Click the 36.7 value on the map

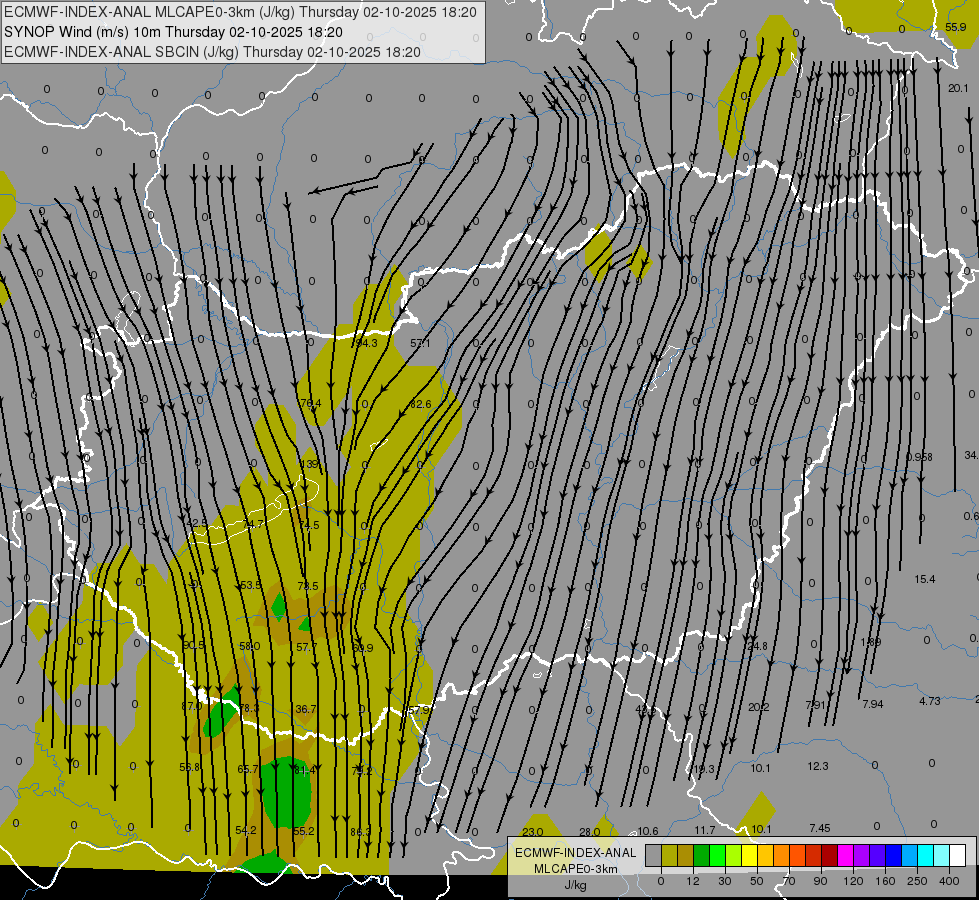coord(306,709)
